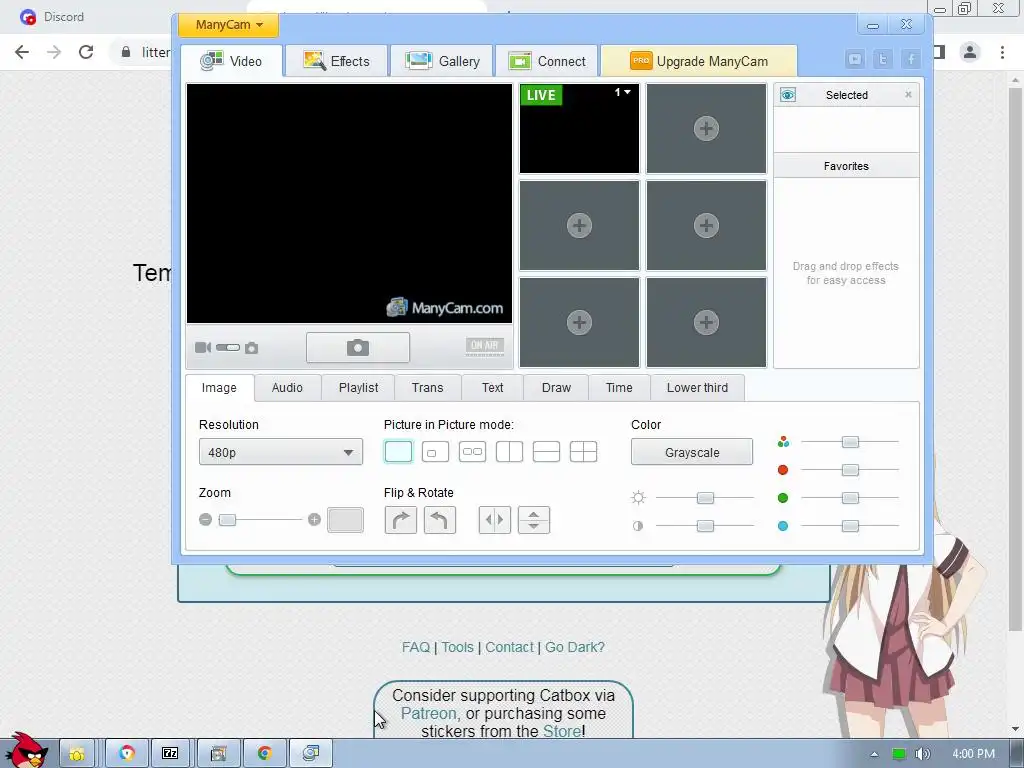This screenshot has height=768, width=1024.
Task: Open the Playlist tab
Action: point(359,388)
